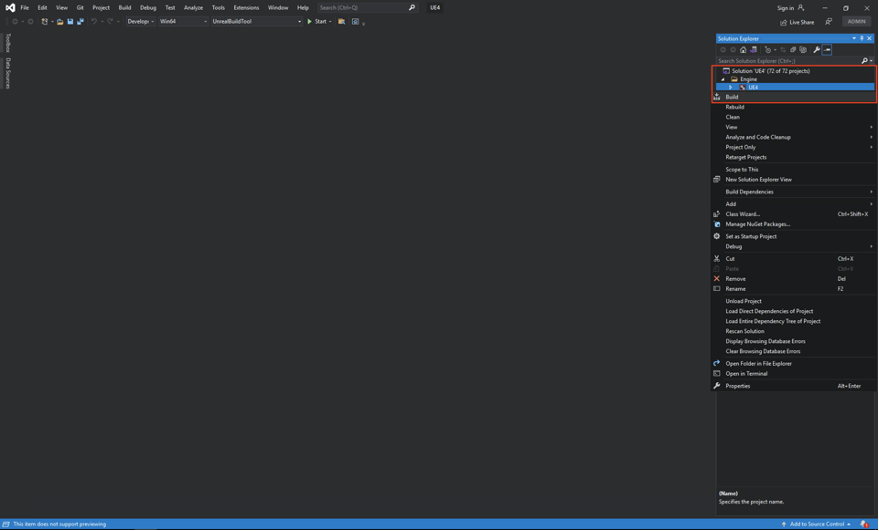Click the Pending Changes Filter icon
The image size is (879, 531).
[768, 50]
